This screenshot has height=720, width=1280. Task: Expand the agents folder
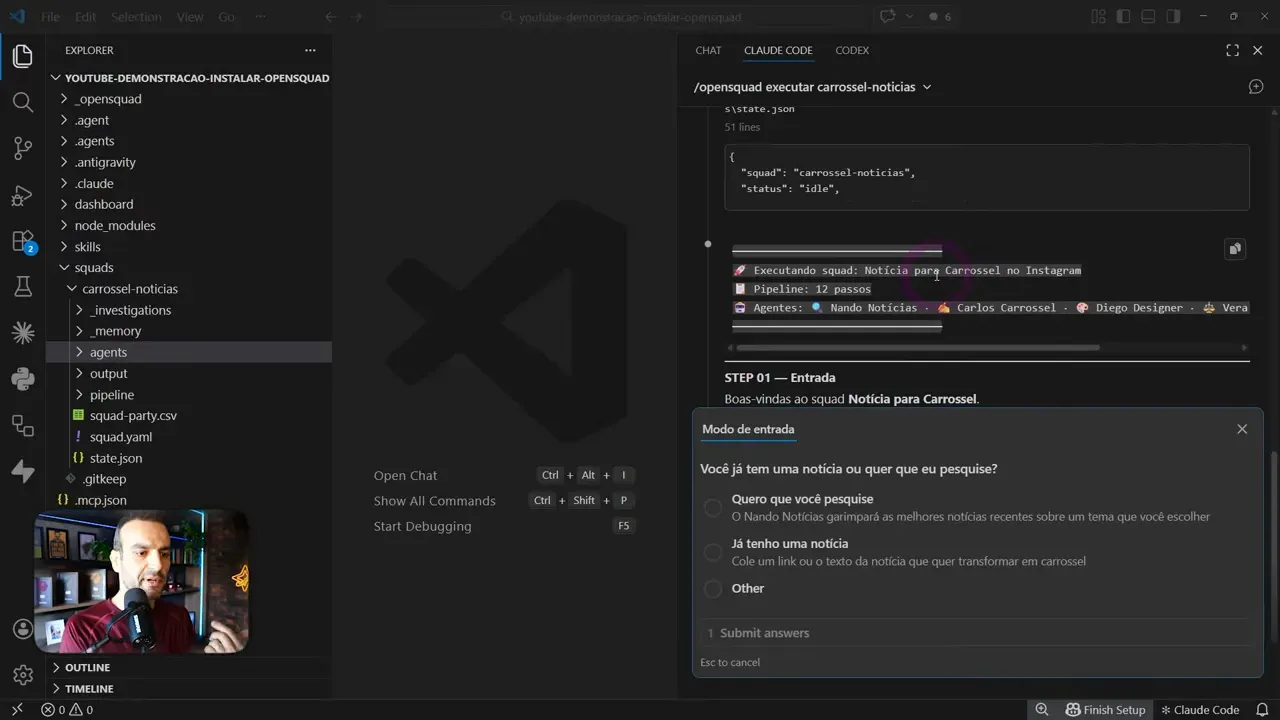click(108, 352)
